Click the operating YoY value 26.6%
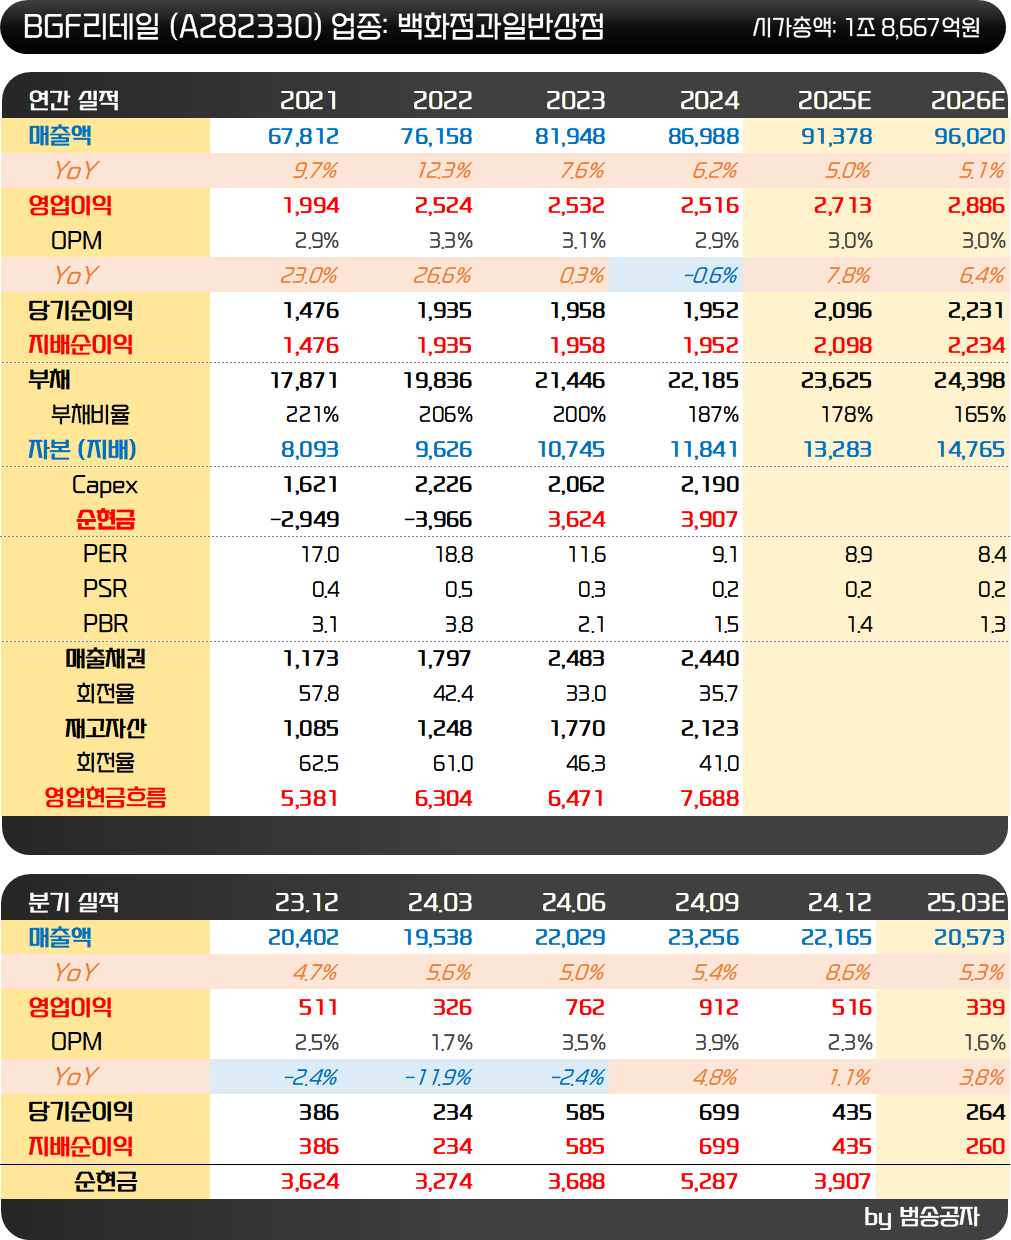The width and height of the screenshot is (1011, 1240). (x=444, y=275)
